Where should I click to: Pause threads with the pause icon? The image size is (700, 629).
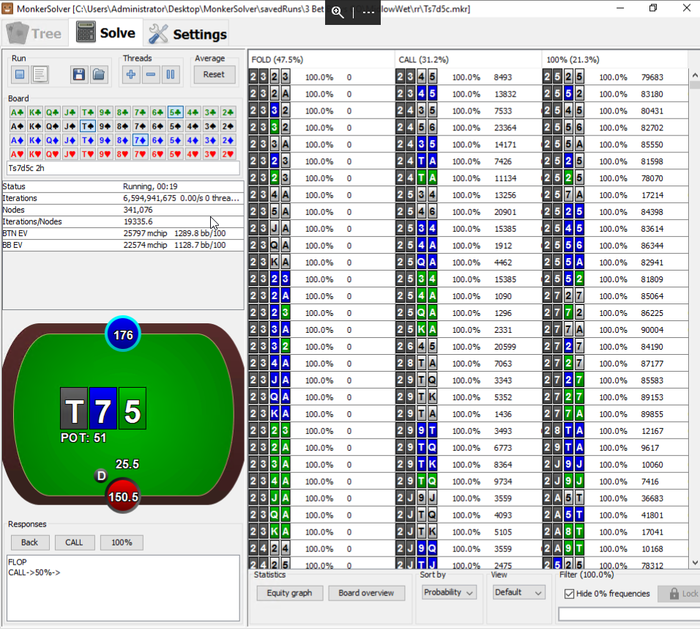click(x=171, y=75)
